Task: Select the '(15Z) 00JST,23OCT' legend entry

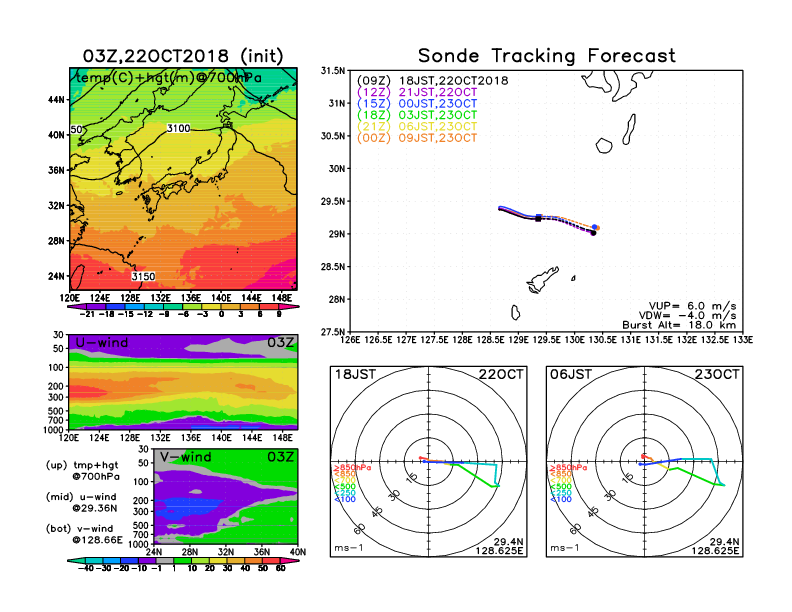Action: (417, 104)
